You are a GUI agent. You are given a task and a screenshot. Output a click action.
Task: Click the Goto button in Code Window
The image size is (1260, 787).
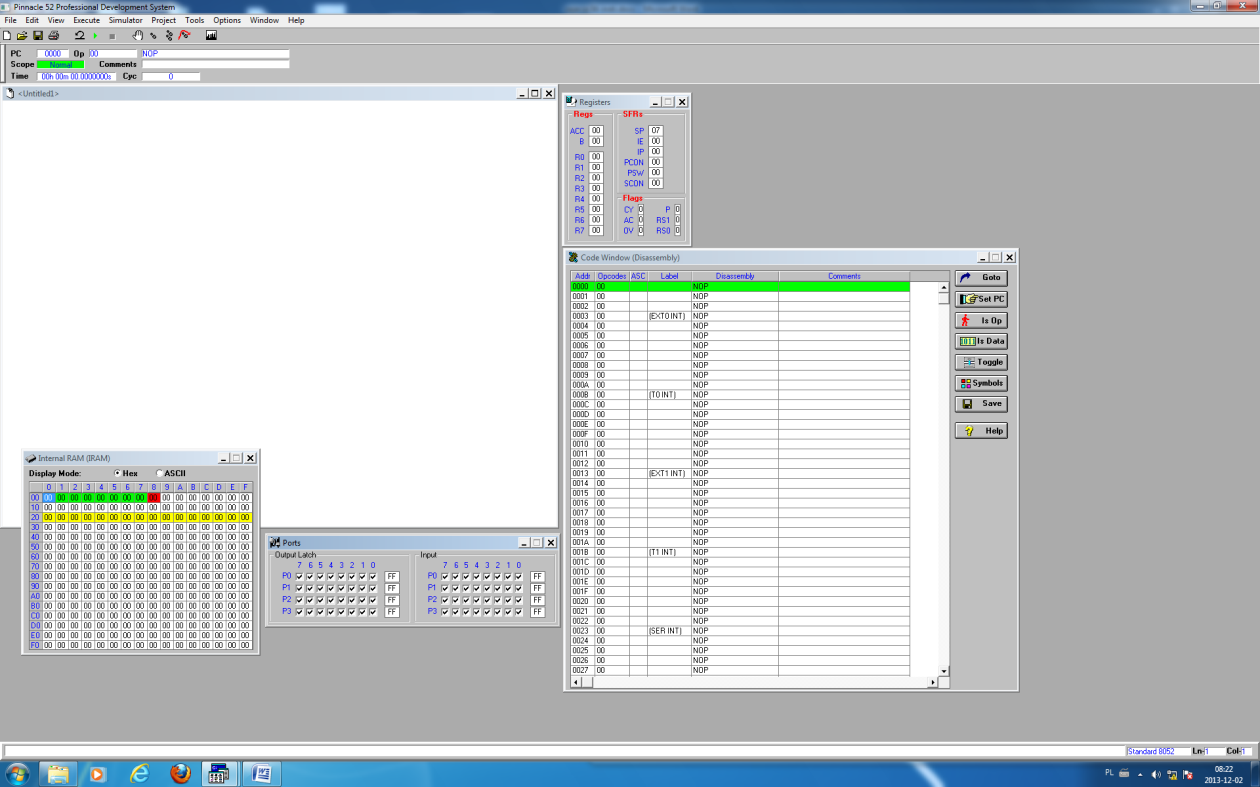pyautogui.click(x=981, y=278)
